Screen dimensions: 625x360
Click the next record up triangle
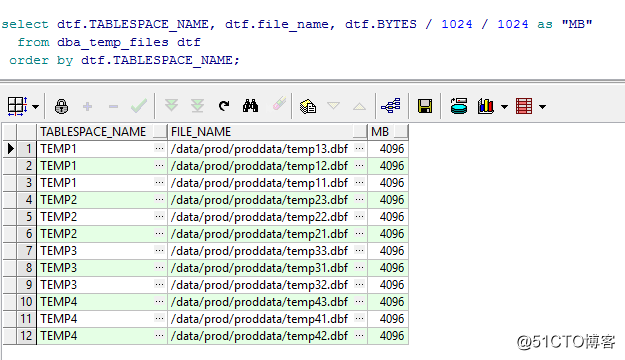(x=360, y=106)
